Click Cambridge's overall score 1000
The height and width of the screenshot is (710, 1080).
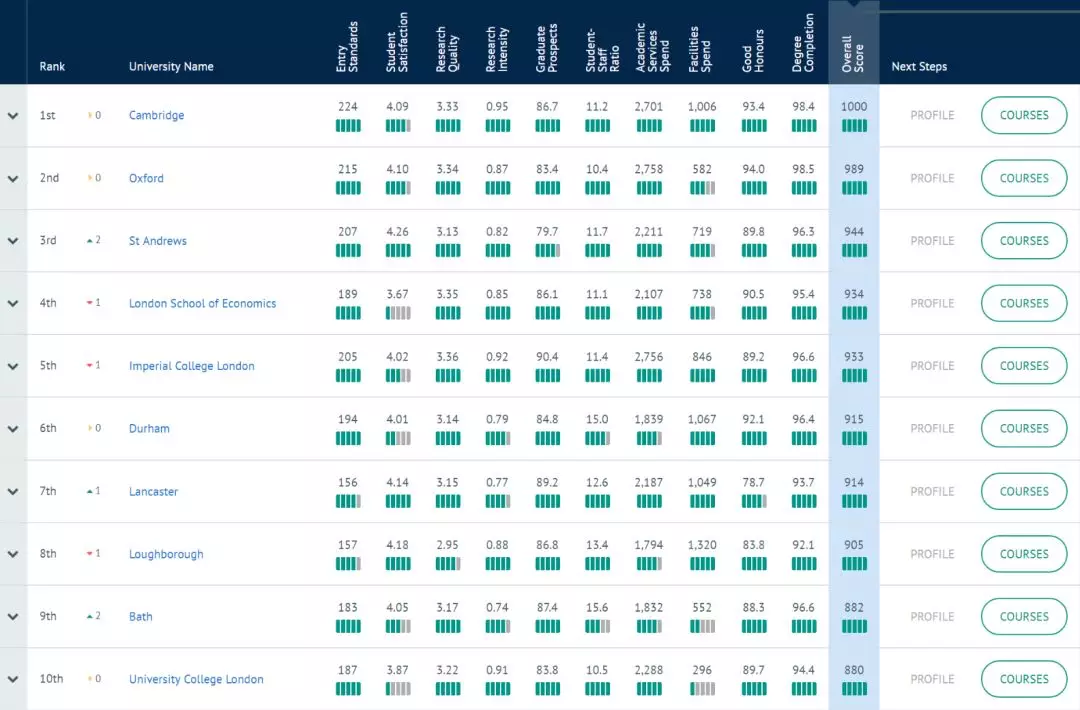pyautogui.click(x=854, y=107)
